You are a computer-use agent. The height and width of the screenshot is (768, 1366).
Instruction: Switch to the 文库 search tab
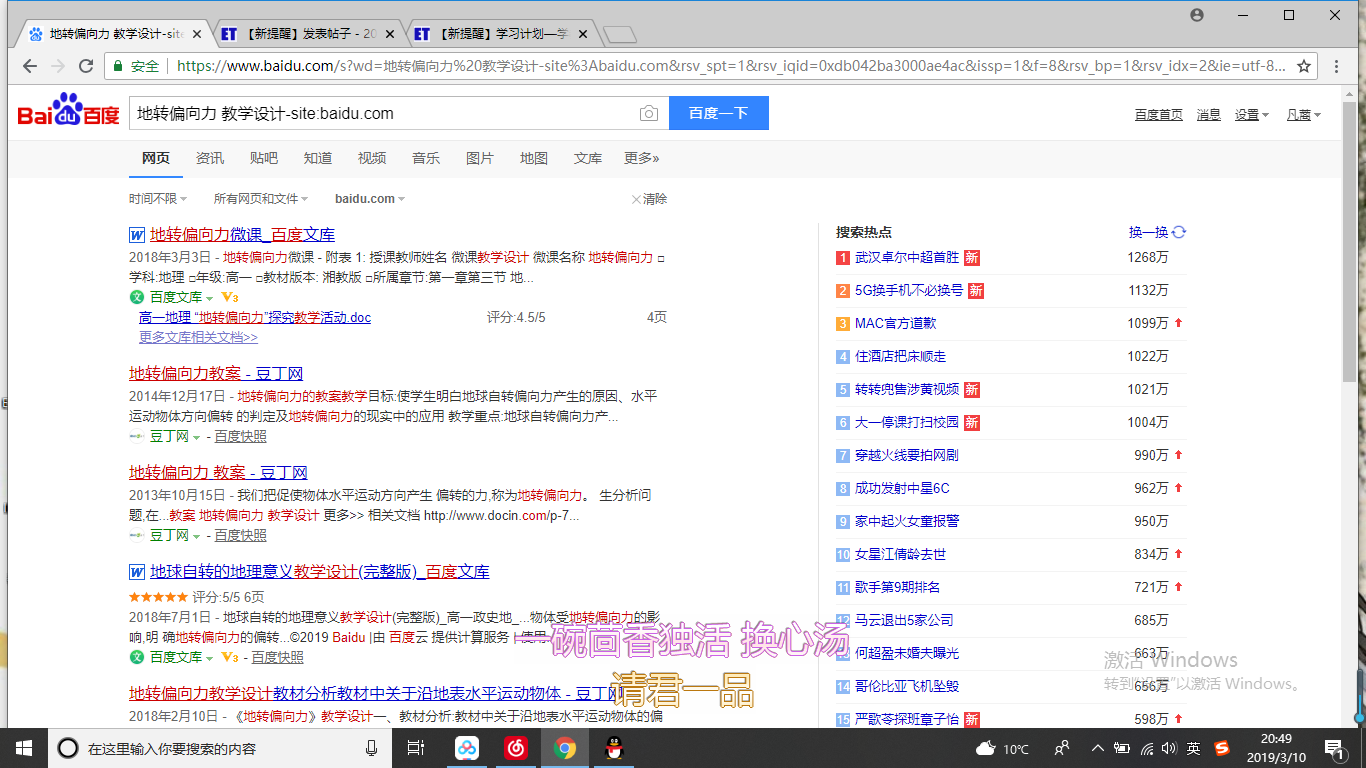(588, 158)
